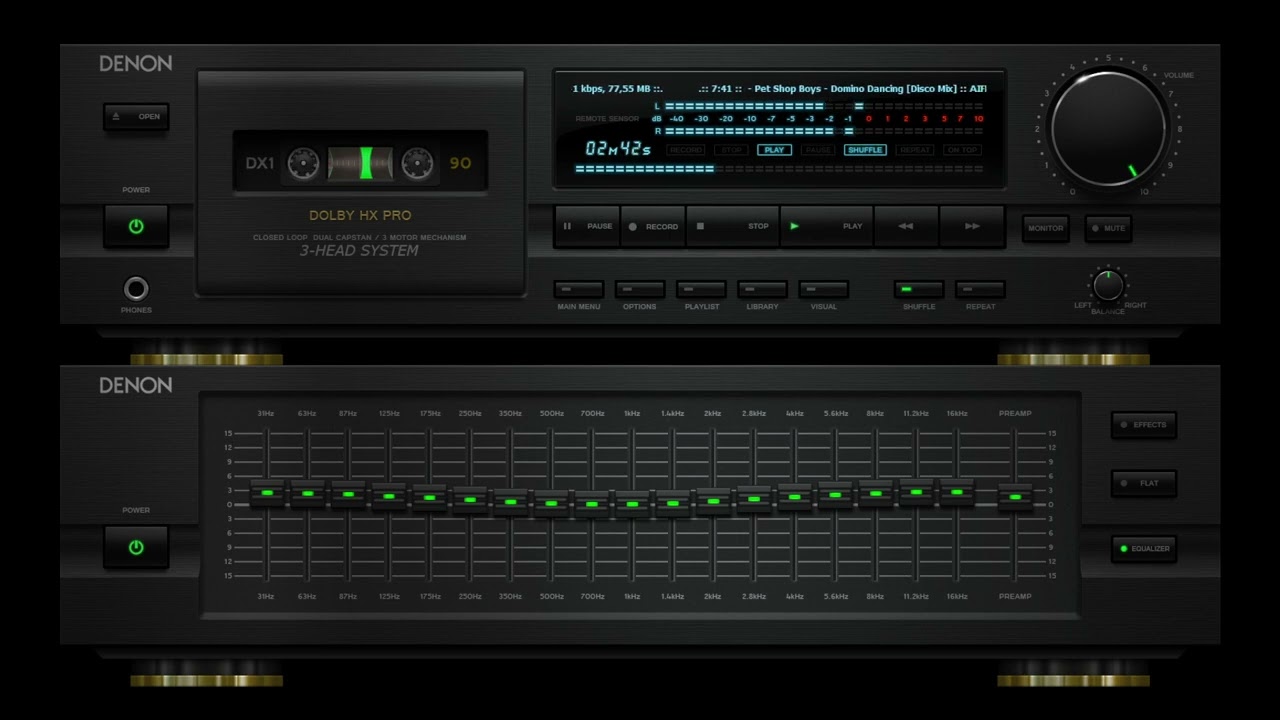Click the 175Hz equalizer slider handle

(430, 497)
